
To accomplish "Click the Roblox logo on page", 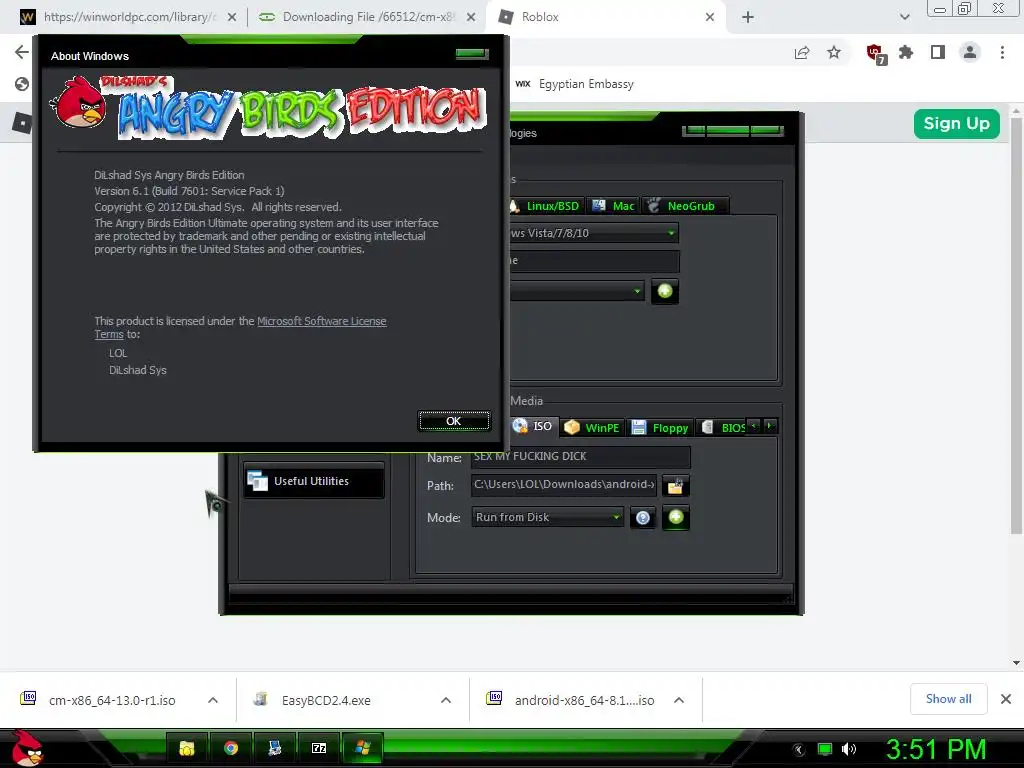I will pyautogui.click(x=22, y=122).
